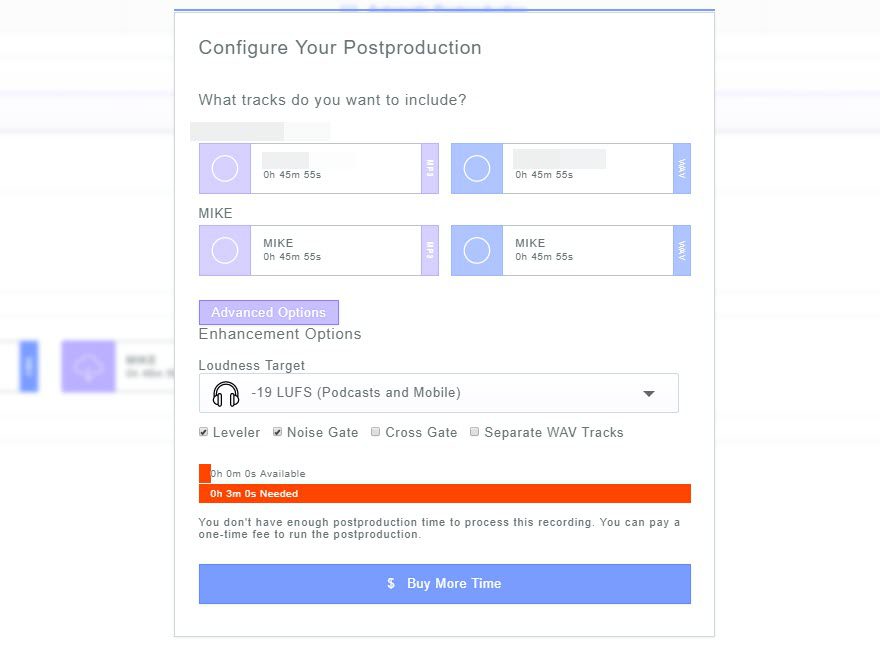
Task: Disable the Leveler checkbox
Action: (x=203, y=431)
